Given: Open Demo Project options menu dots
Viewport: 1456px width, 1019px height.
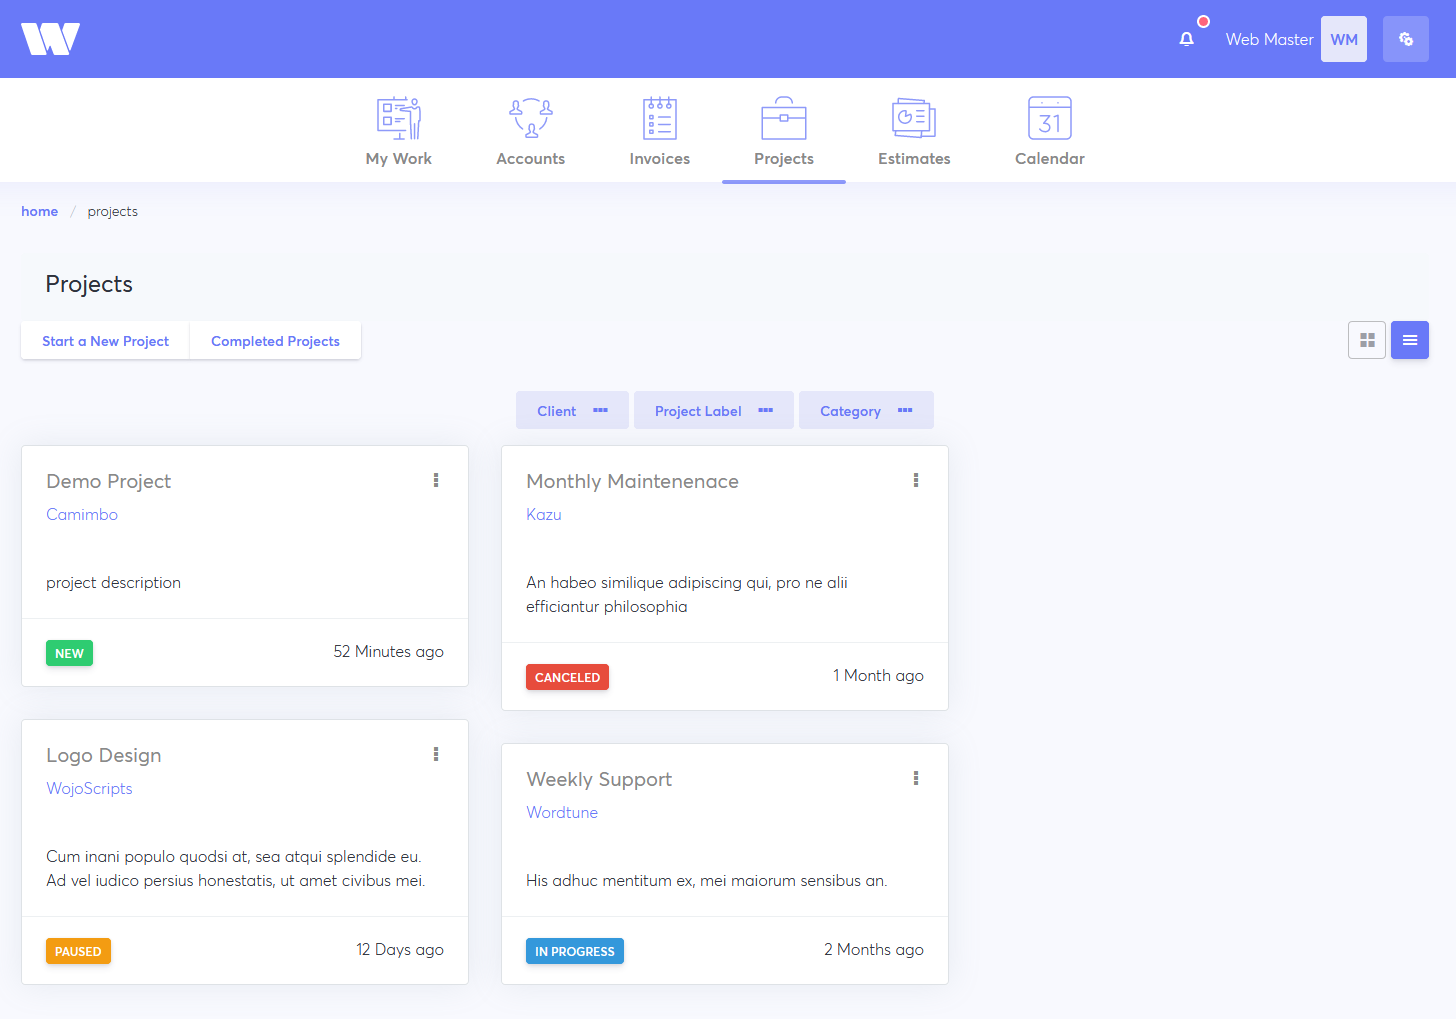Looking at the screenshot, I should tap(436, 480).
